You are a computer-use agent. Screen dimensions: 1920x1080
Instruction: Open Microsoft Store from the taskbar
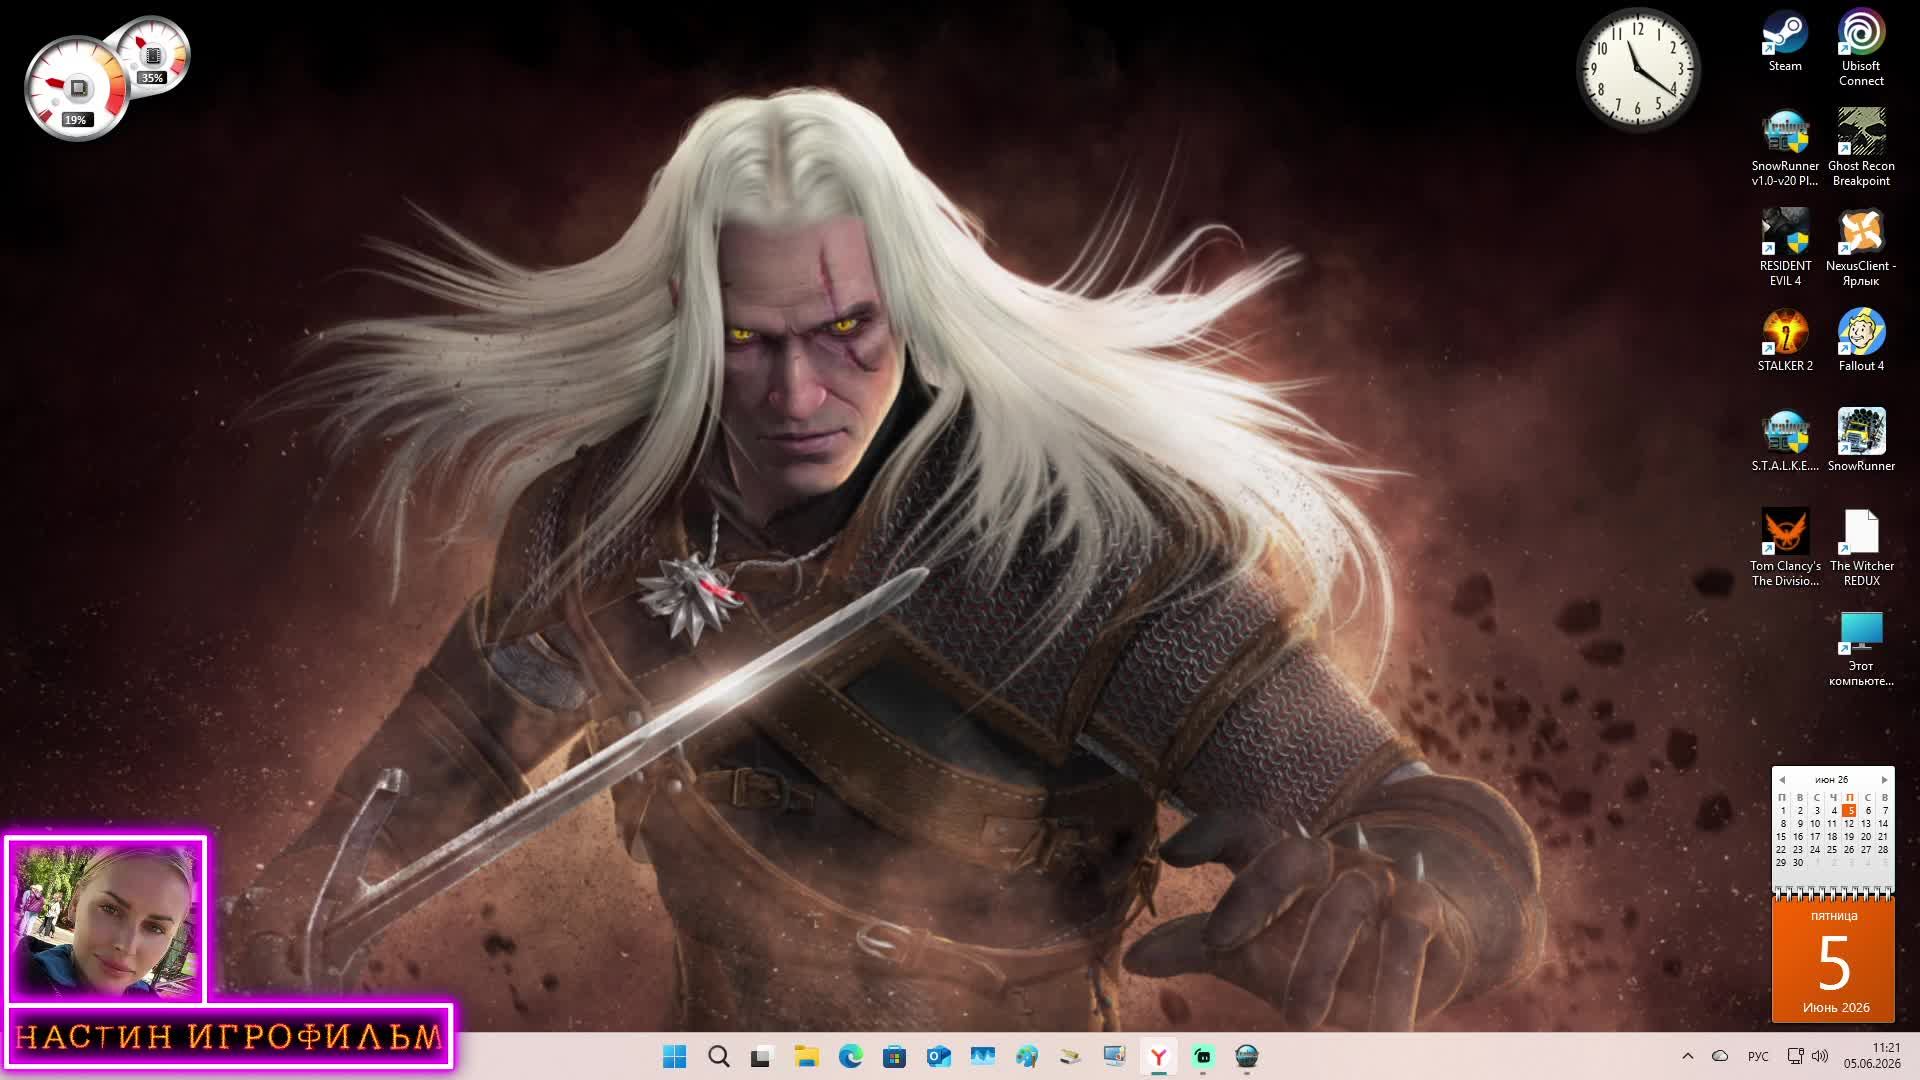point(894,1056)
